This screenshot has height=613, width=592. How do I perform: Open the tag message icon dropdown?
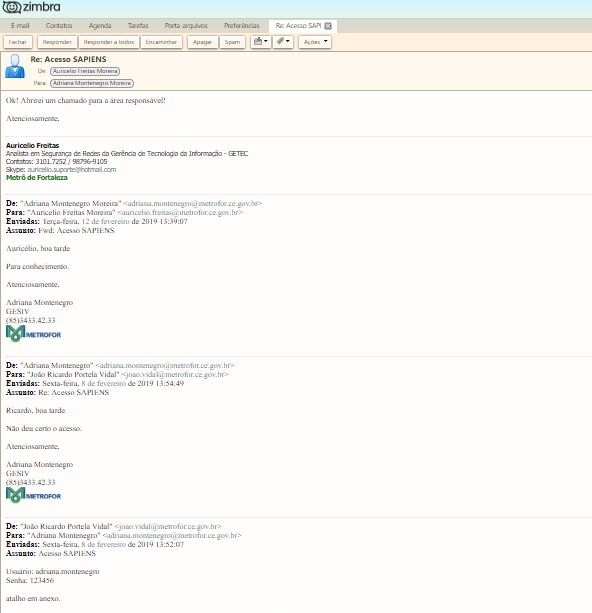[x=283, y=42]
